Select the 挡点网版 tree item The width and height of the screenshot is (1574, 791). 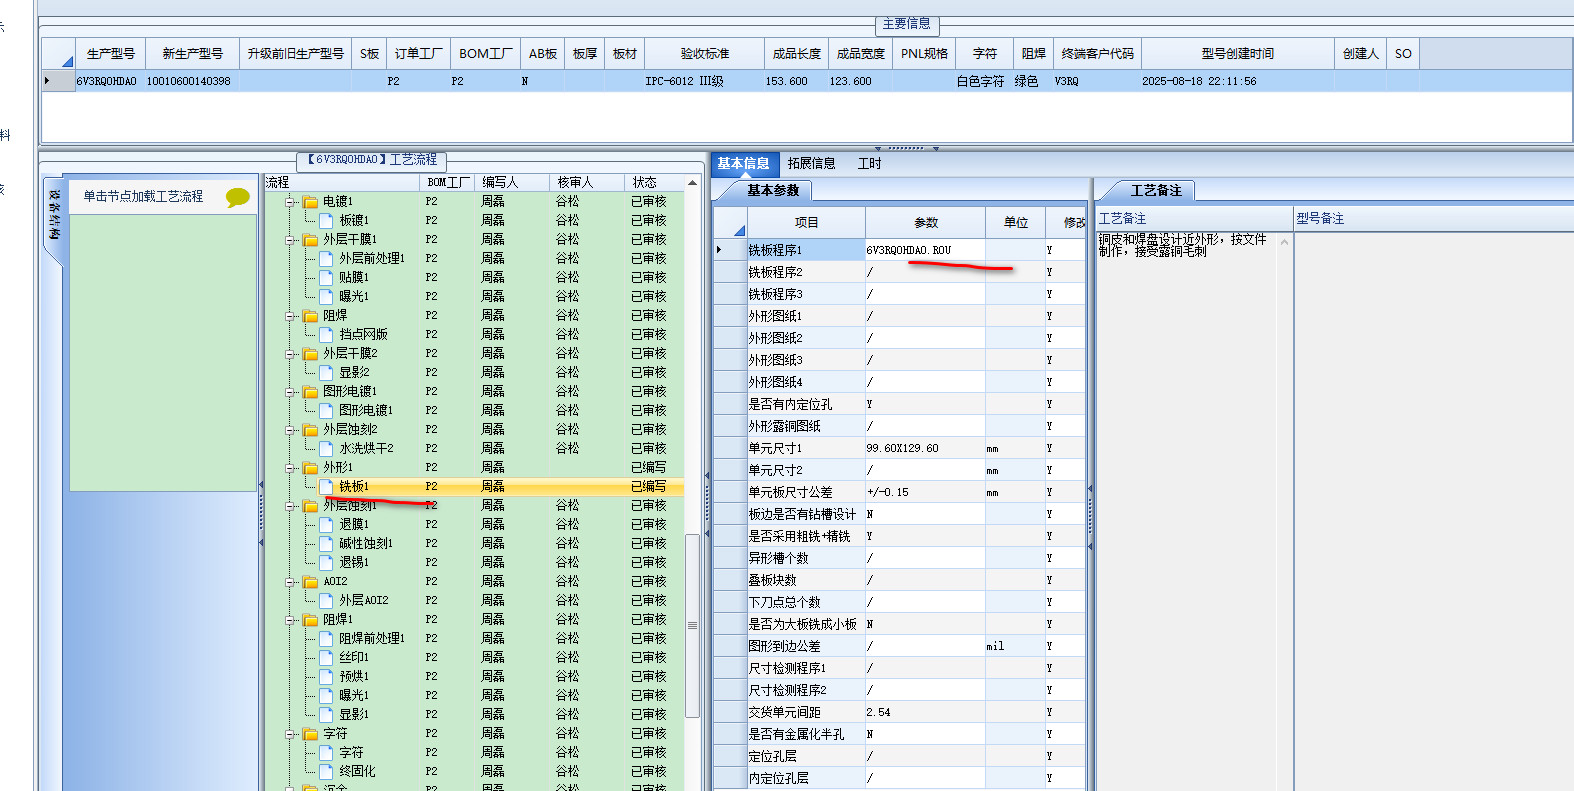coord(363,334)
